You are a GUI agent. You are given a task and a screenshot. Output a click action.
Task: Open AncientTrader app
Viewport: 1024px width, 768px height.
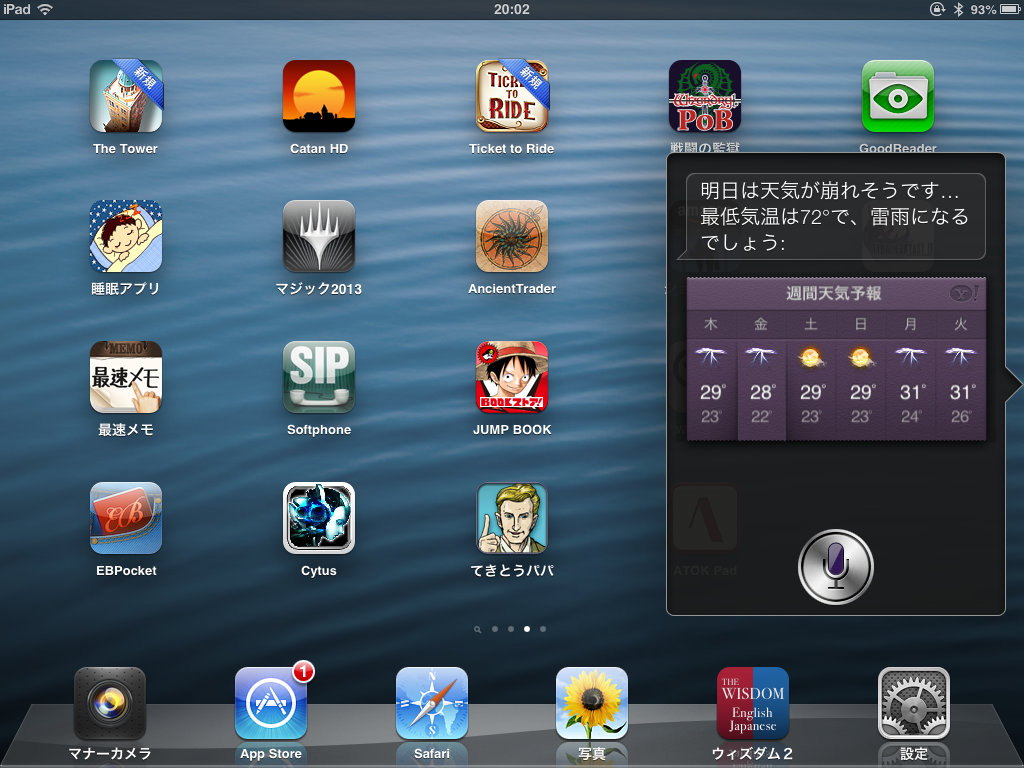[512, 237]
